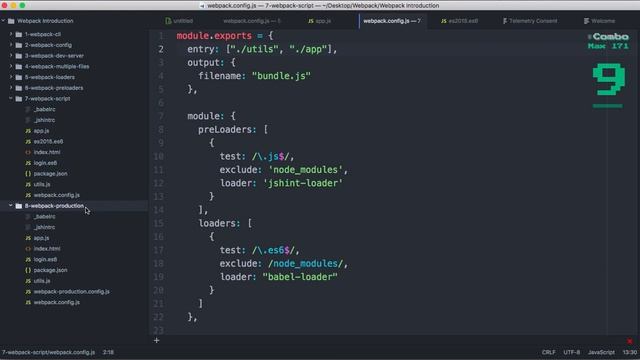
Task: Expand the 2-webpack-config folder chevron
Action: pyautogui.click(x=11, y=45)
